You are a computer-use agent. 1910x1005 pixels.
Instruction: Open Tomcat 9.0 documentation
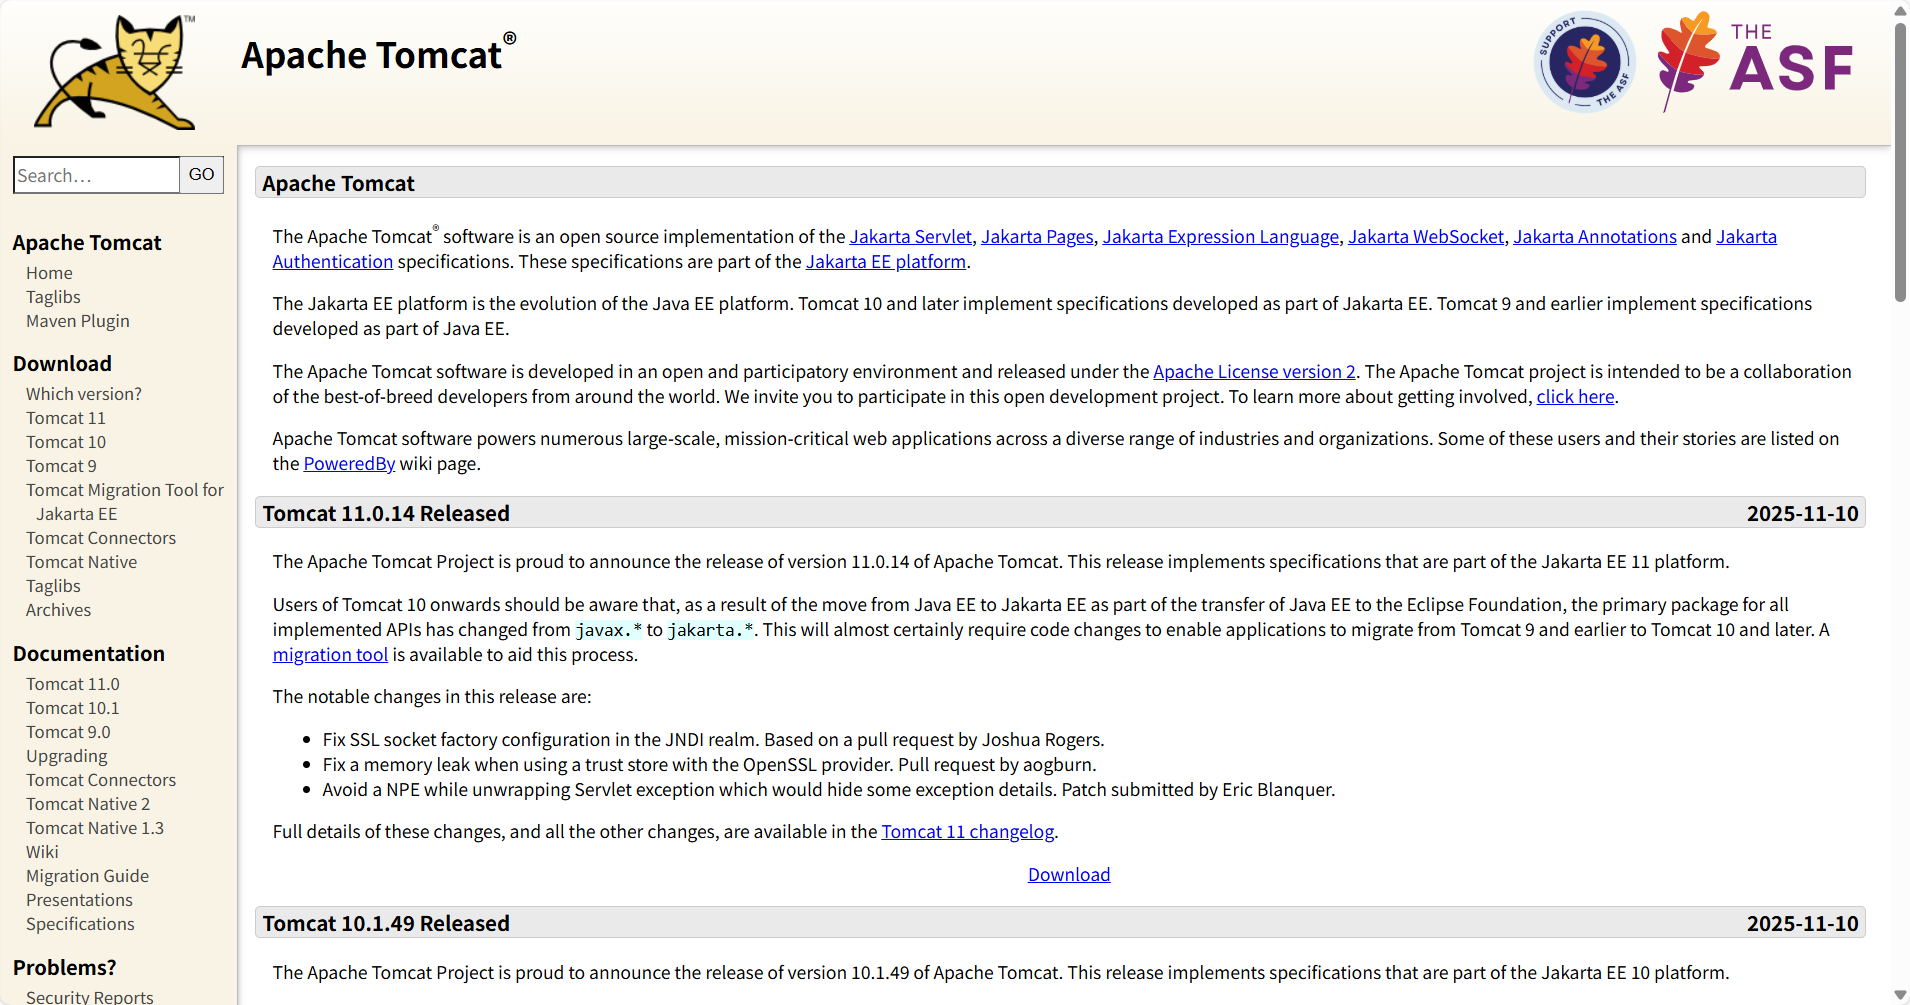[68, 732]
